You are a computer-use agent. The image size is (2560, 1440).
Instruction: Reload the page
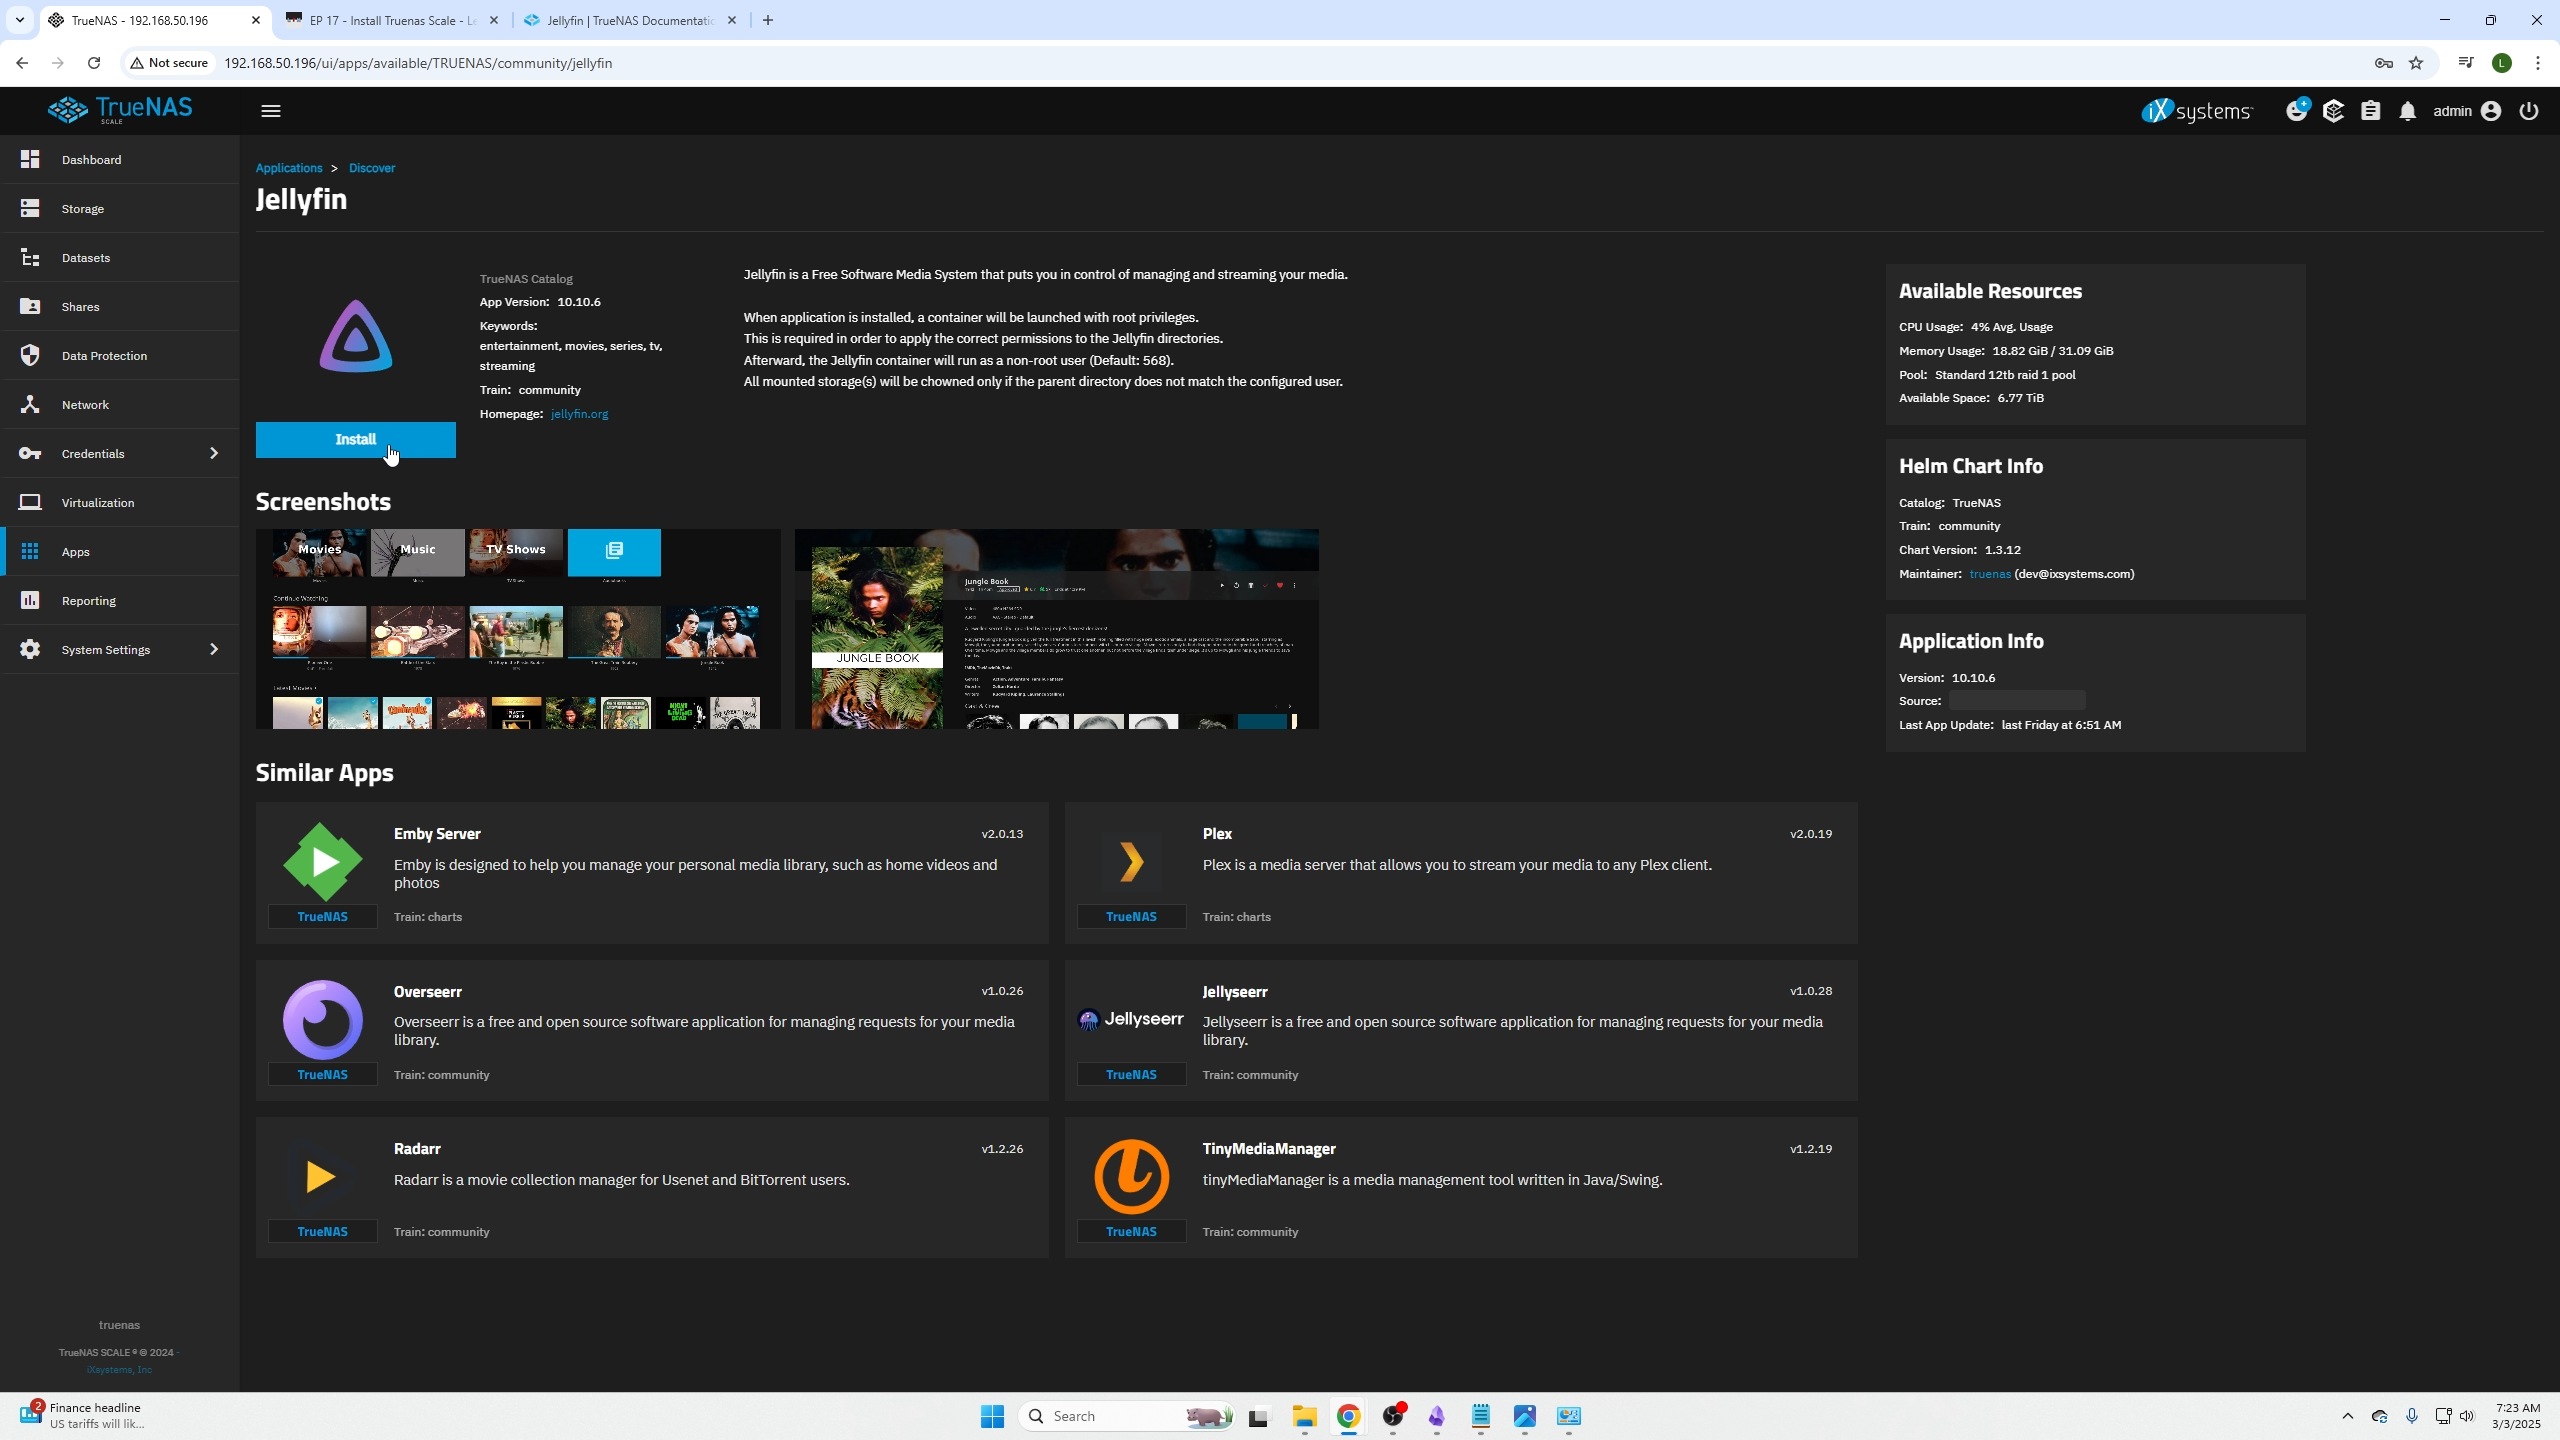pos(94,63)
